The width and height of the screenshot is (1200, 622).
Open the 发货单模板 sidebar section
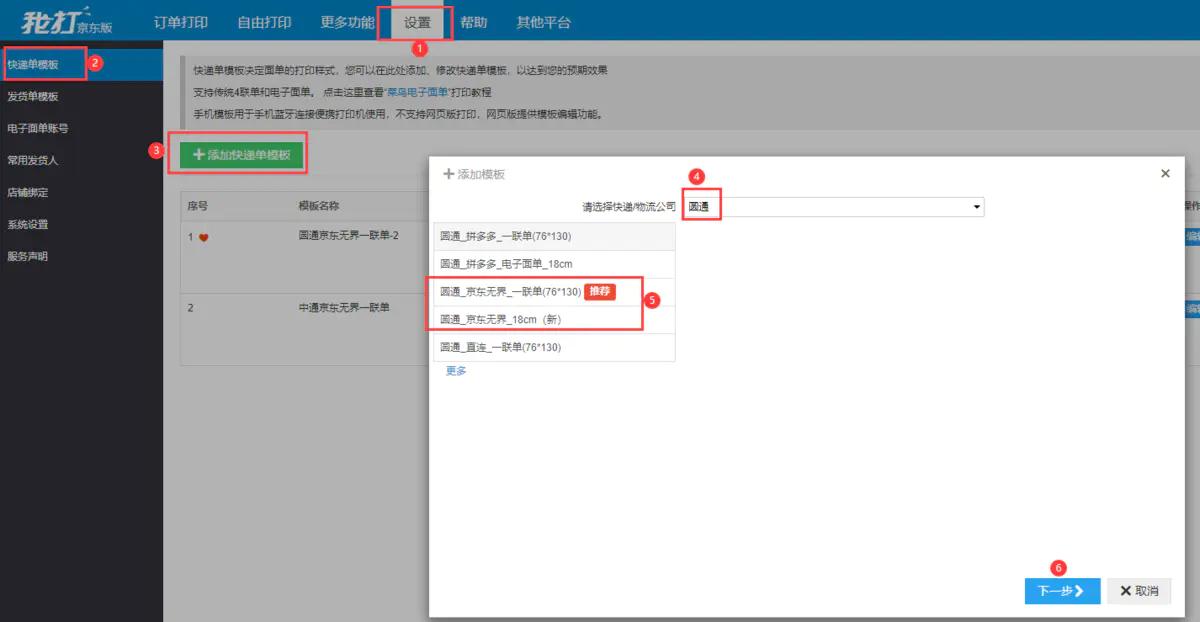point(42,96)
